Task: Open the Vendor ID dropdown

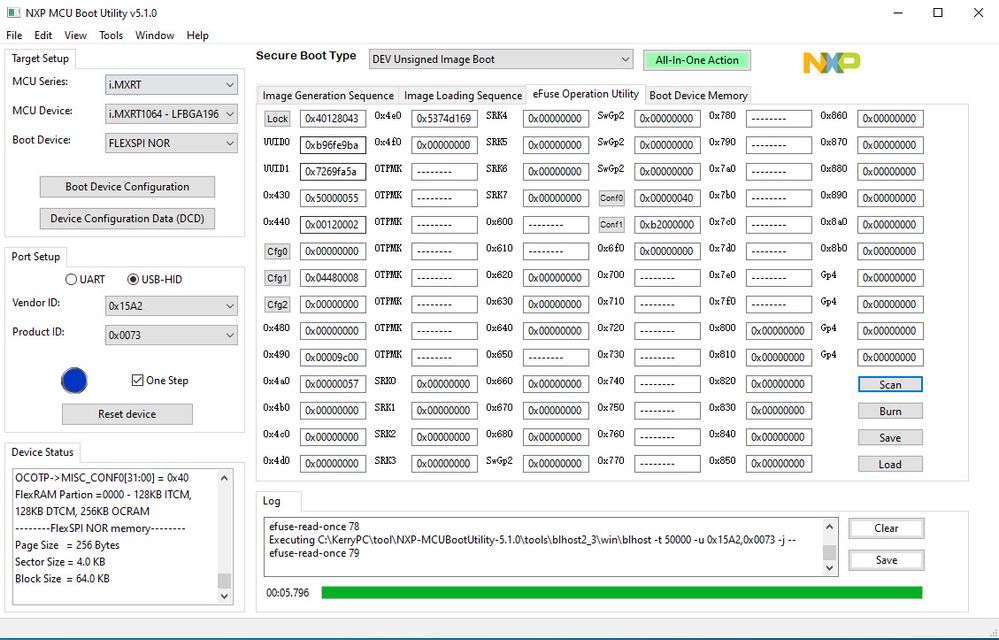Action: (171, 306)
